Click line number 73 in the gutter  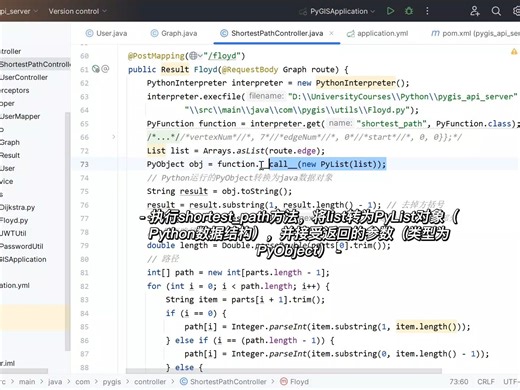click(84, 164)
